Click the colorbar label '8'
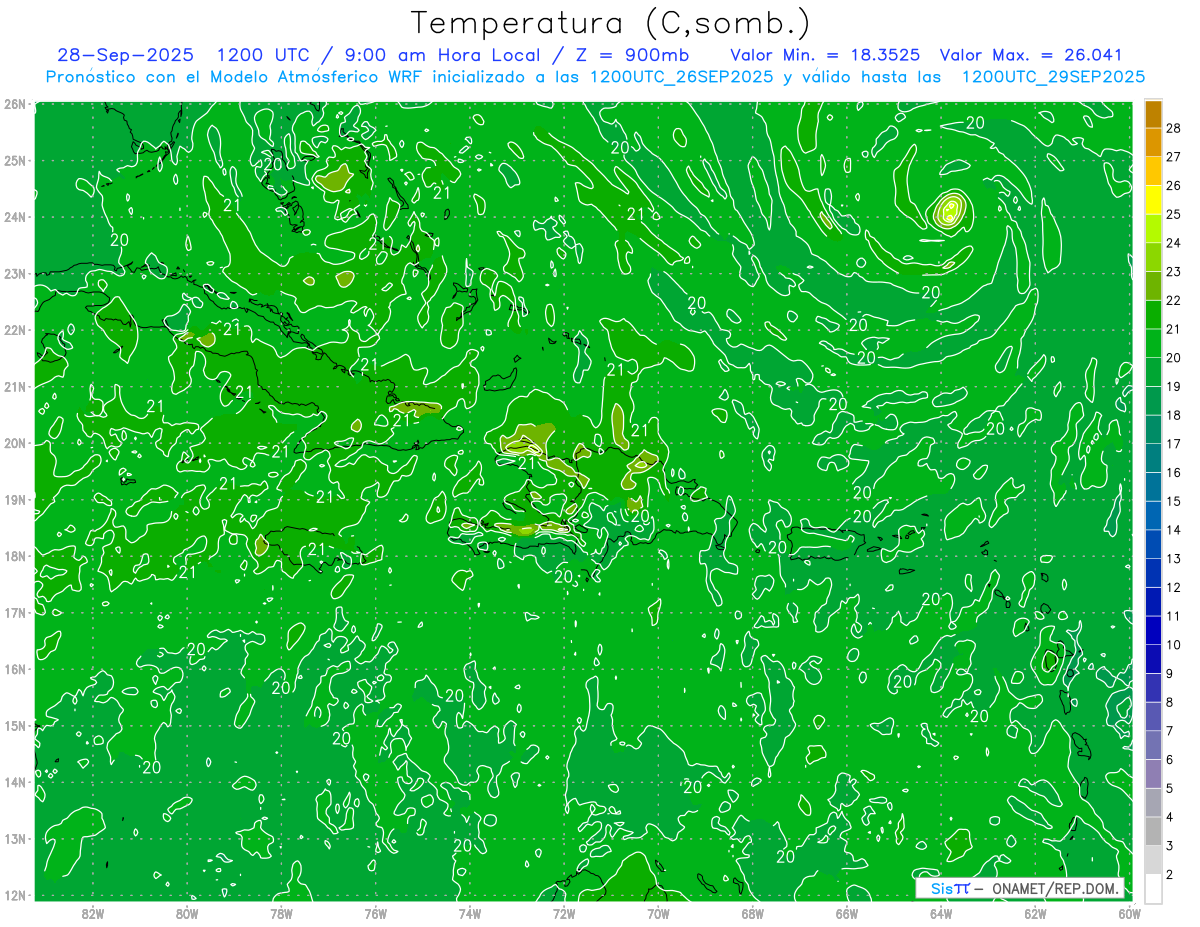 click(1170, 702)
